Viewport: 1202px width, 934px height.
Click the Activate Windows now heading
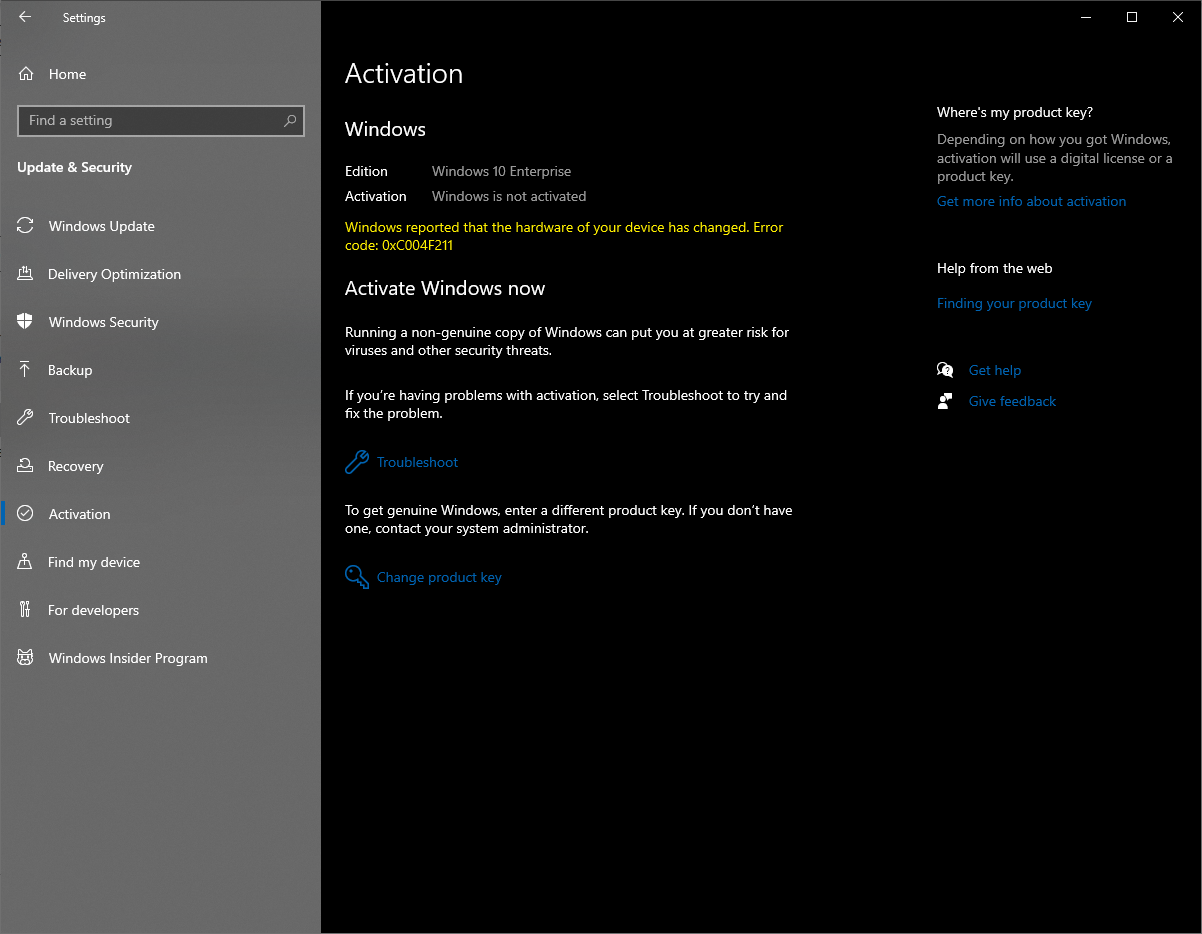[445, 288]
